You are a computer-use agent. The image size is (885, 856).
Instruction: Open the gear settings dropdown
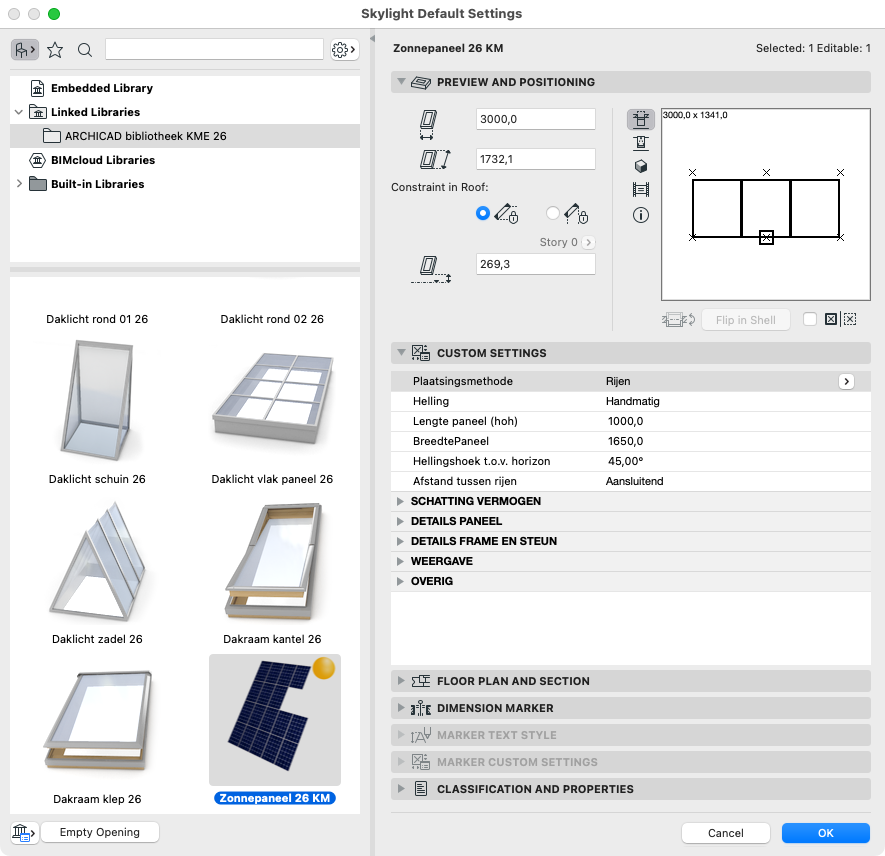pos(344,50)
